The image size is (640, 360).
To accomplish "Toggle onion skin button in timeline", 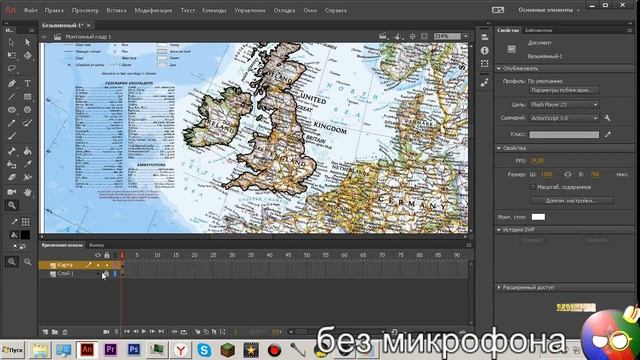I will click(198, 332).
